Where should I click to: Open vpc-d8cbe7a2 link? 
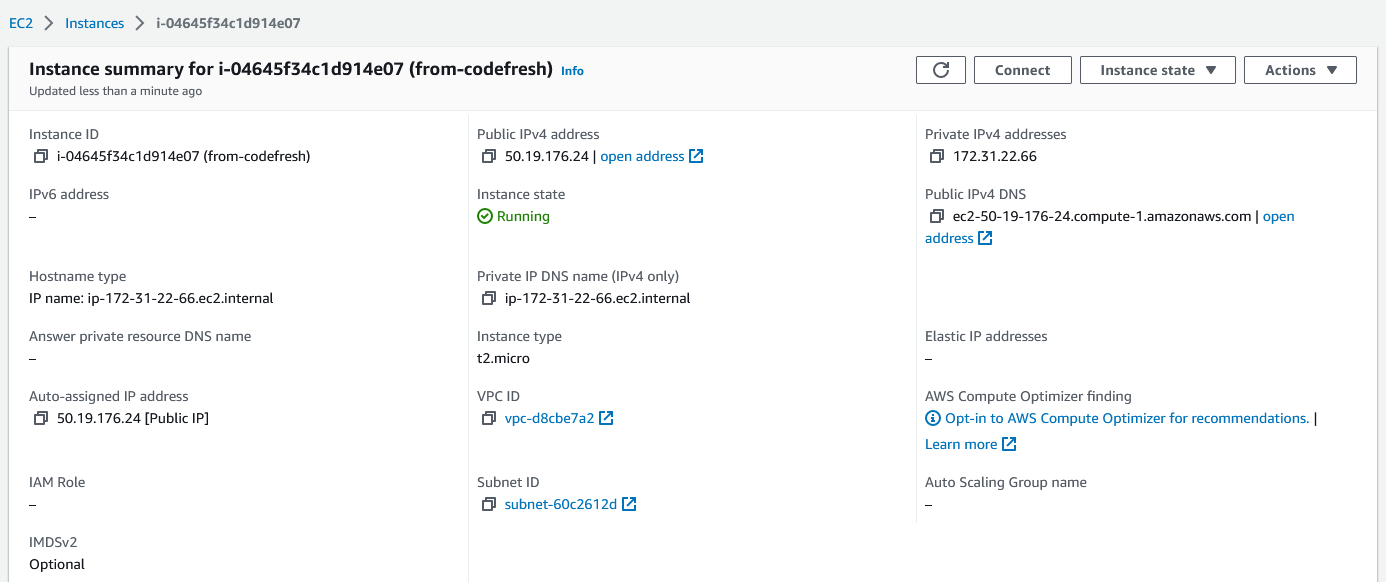tap(559, 419)
